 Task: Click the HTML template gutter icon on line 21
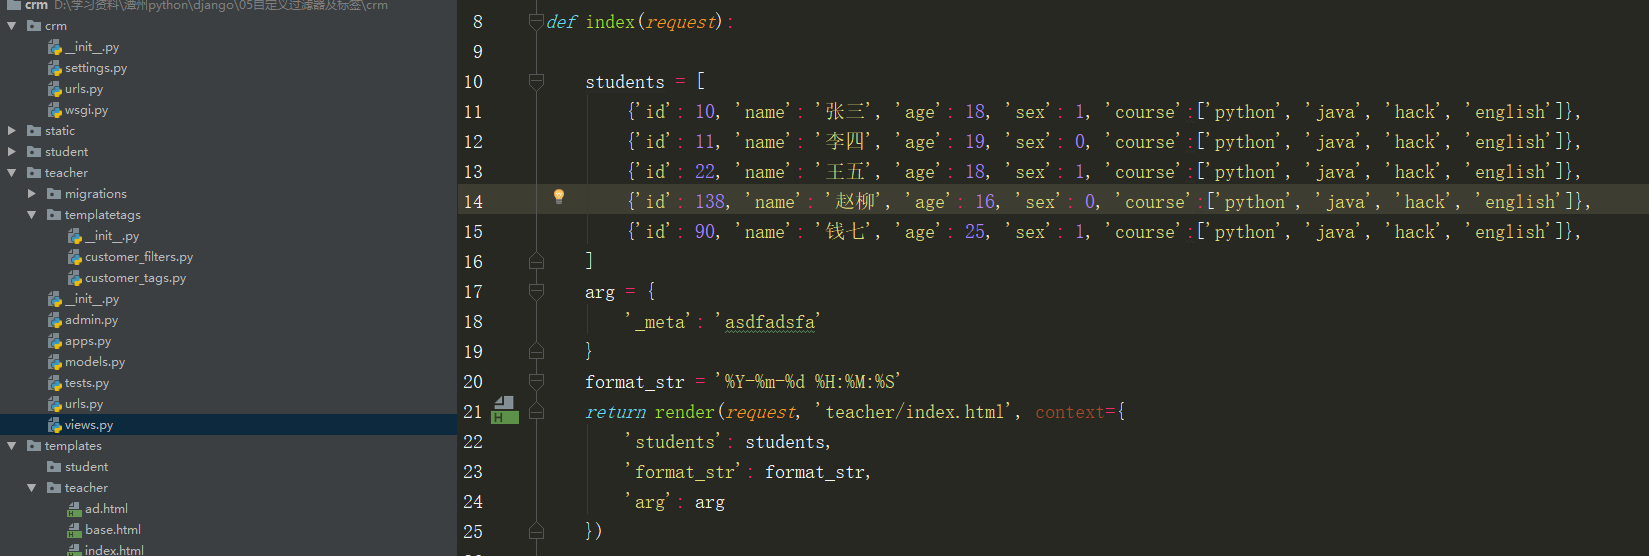pyautogui.click(x=505, y=410)
